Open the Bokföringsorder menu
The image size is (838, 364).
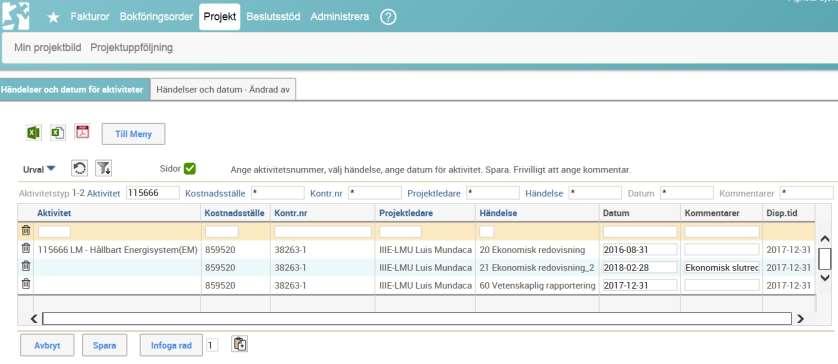[156, 17]
